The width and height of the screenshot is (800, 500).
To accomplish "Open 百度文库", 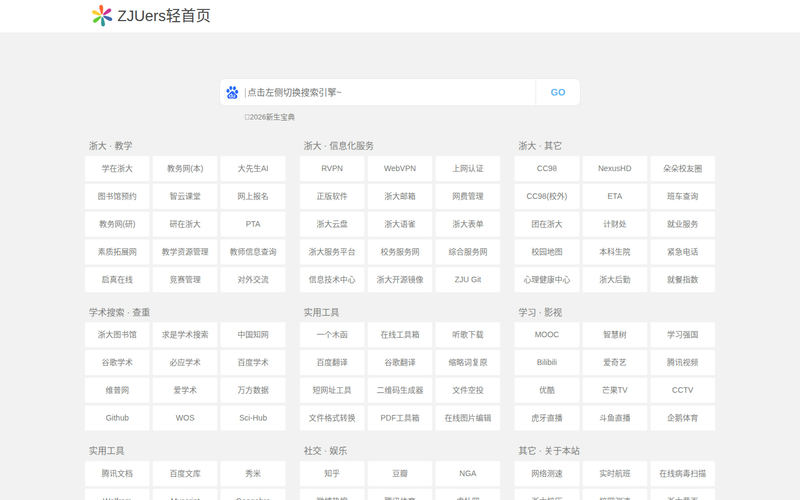I will [185, 473].
